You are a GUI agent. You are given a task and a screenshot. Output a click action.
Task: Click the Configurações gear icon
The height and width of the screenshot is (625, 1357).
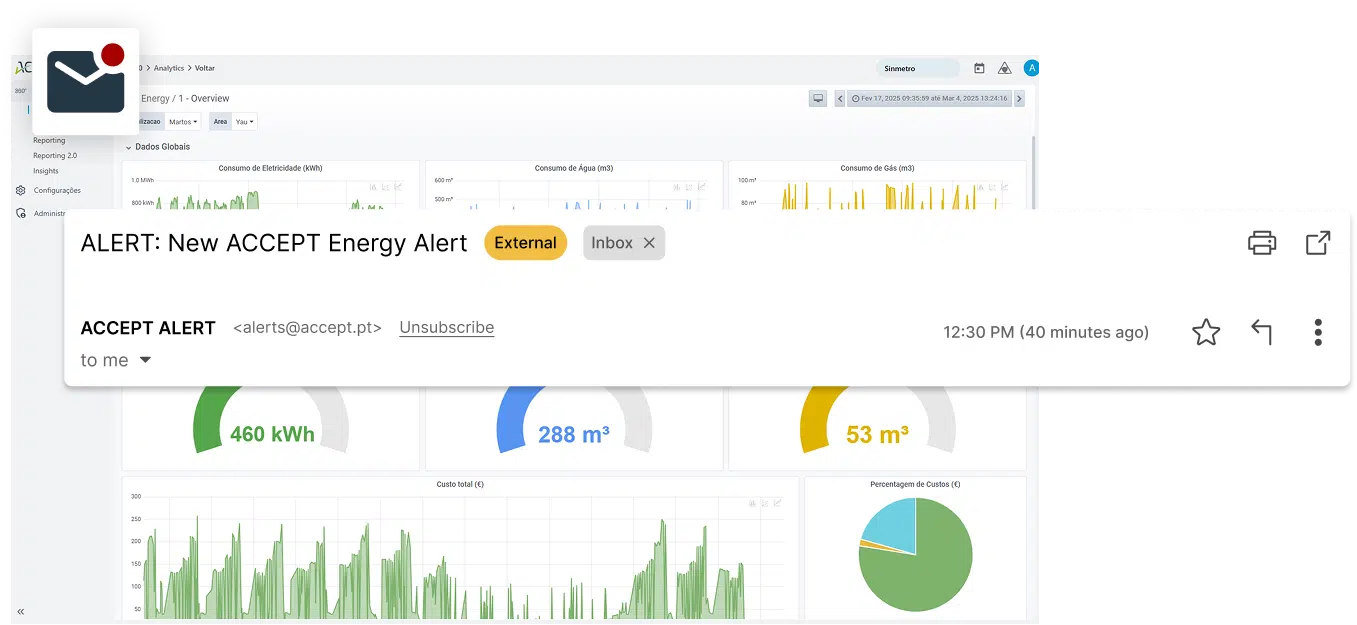coord(21,190)
